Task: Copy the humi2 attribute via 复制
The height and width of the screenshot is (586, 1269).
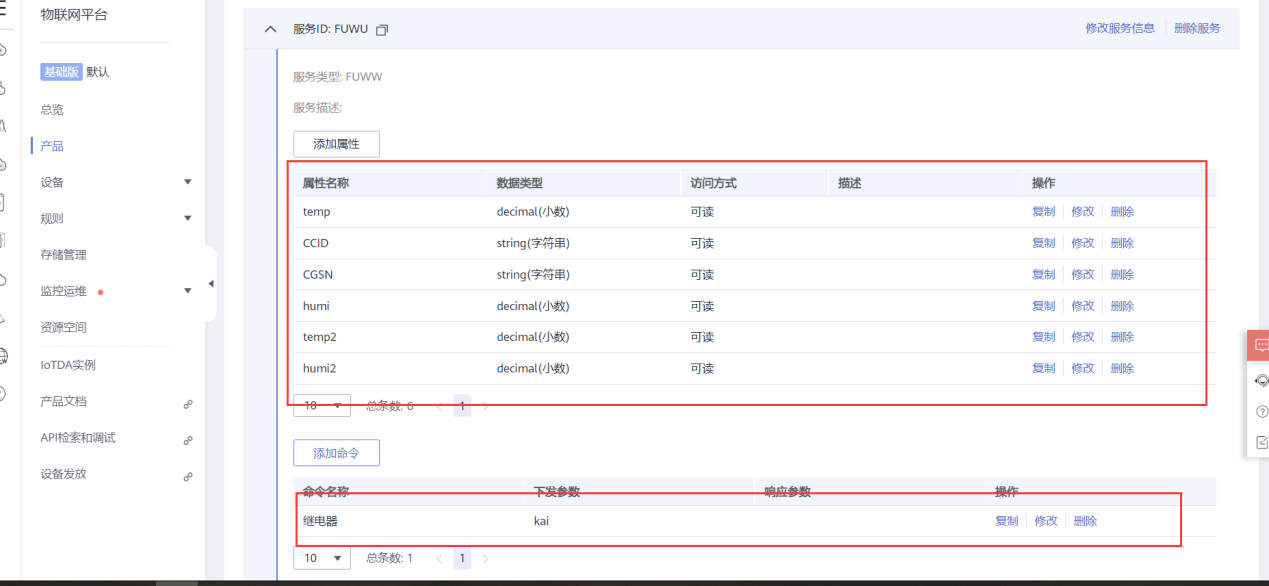Action: 1044,368
